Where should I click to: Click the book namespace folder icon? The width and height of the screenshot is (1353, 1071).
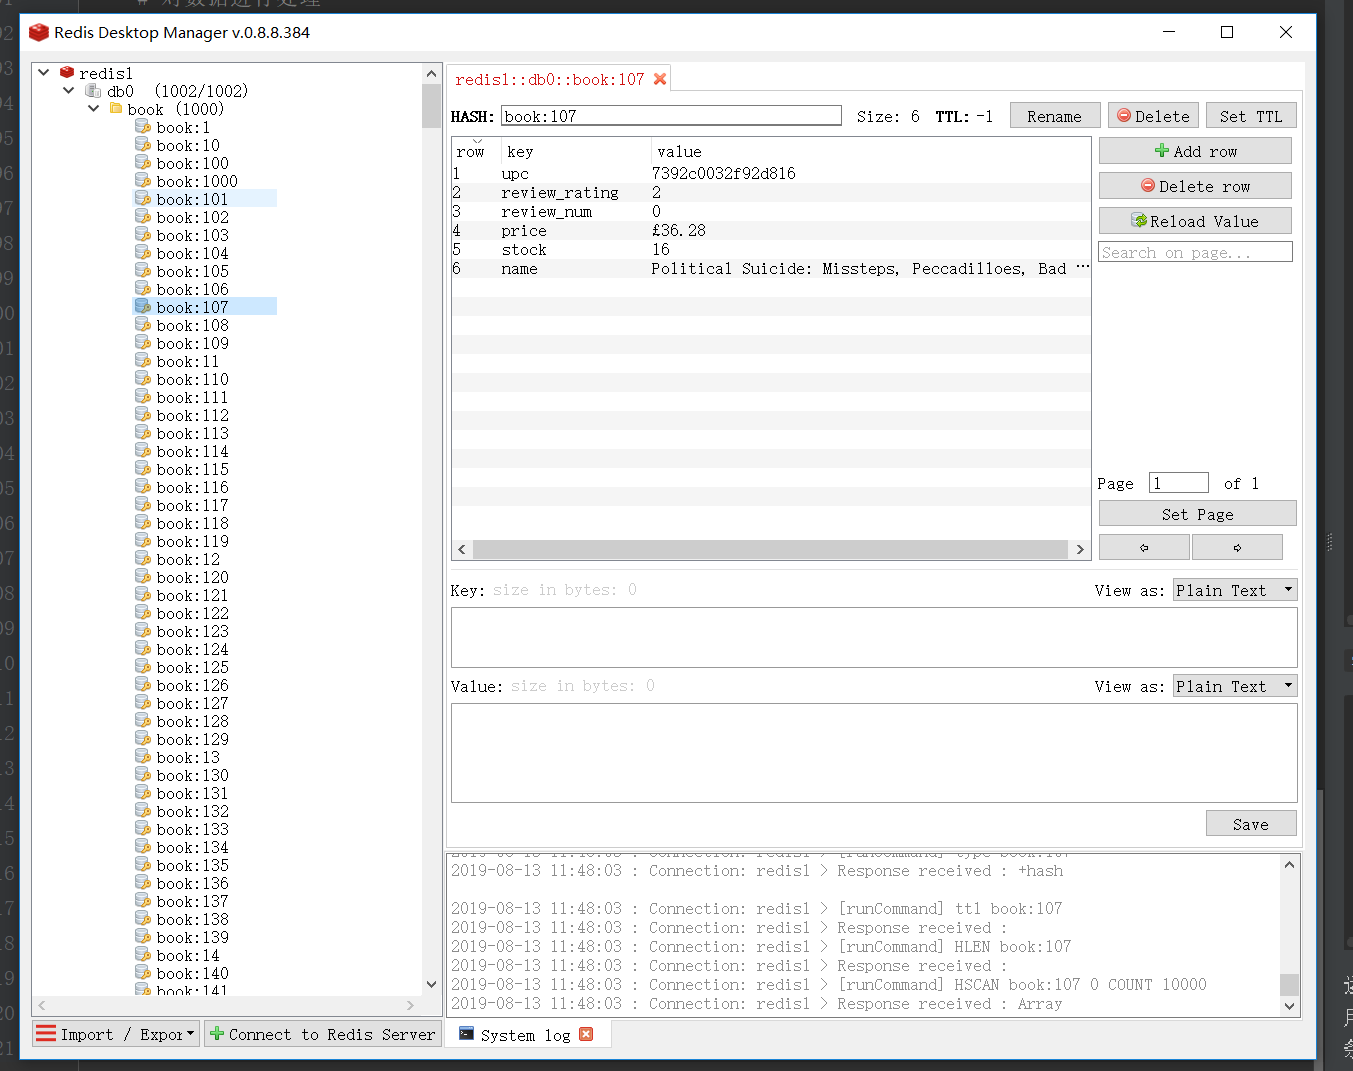pos(116,109)
